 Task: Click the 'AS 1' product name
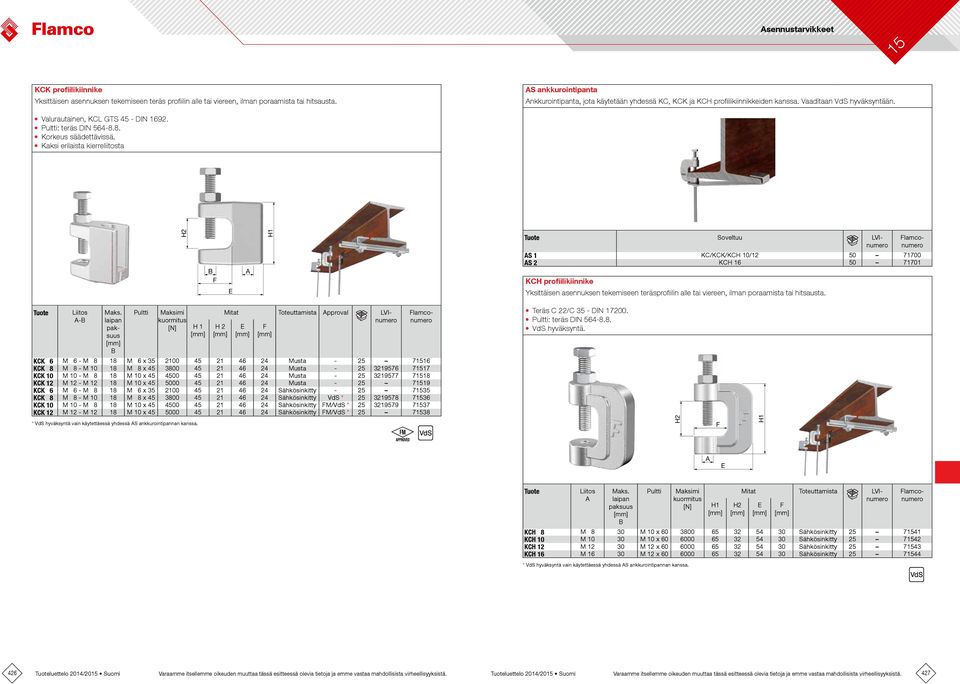[x=531, y=255]
